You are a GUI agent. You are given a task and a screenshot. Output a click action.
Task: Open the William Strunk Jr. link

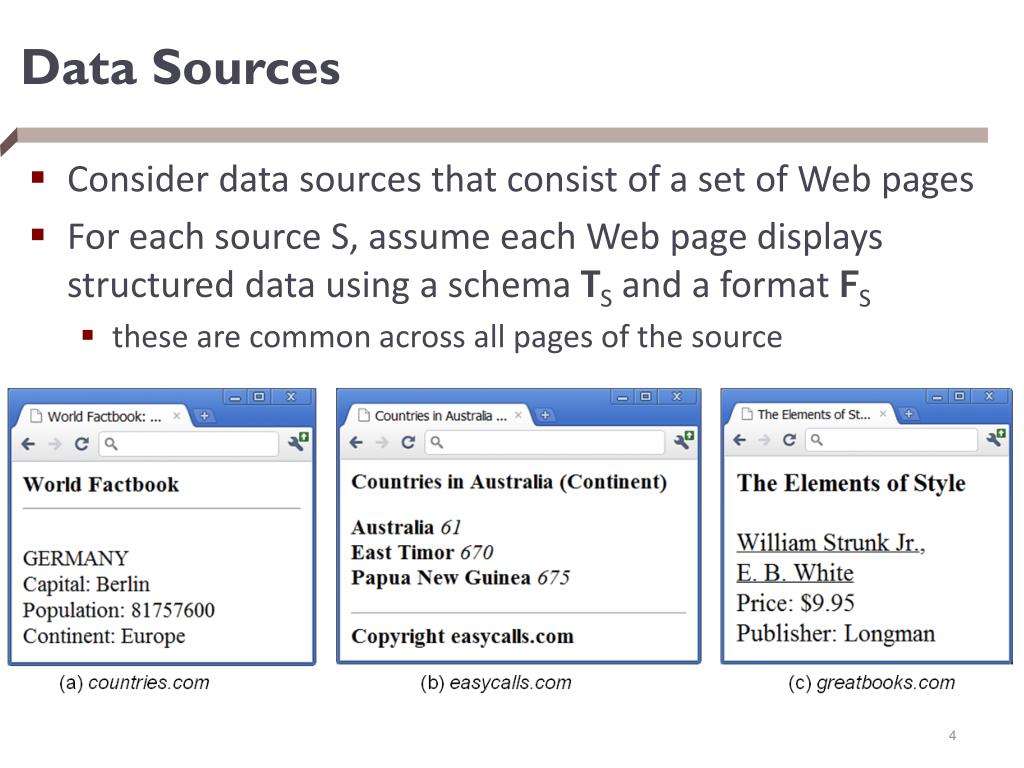(x=831, y=543)
